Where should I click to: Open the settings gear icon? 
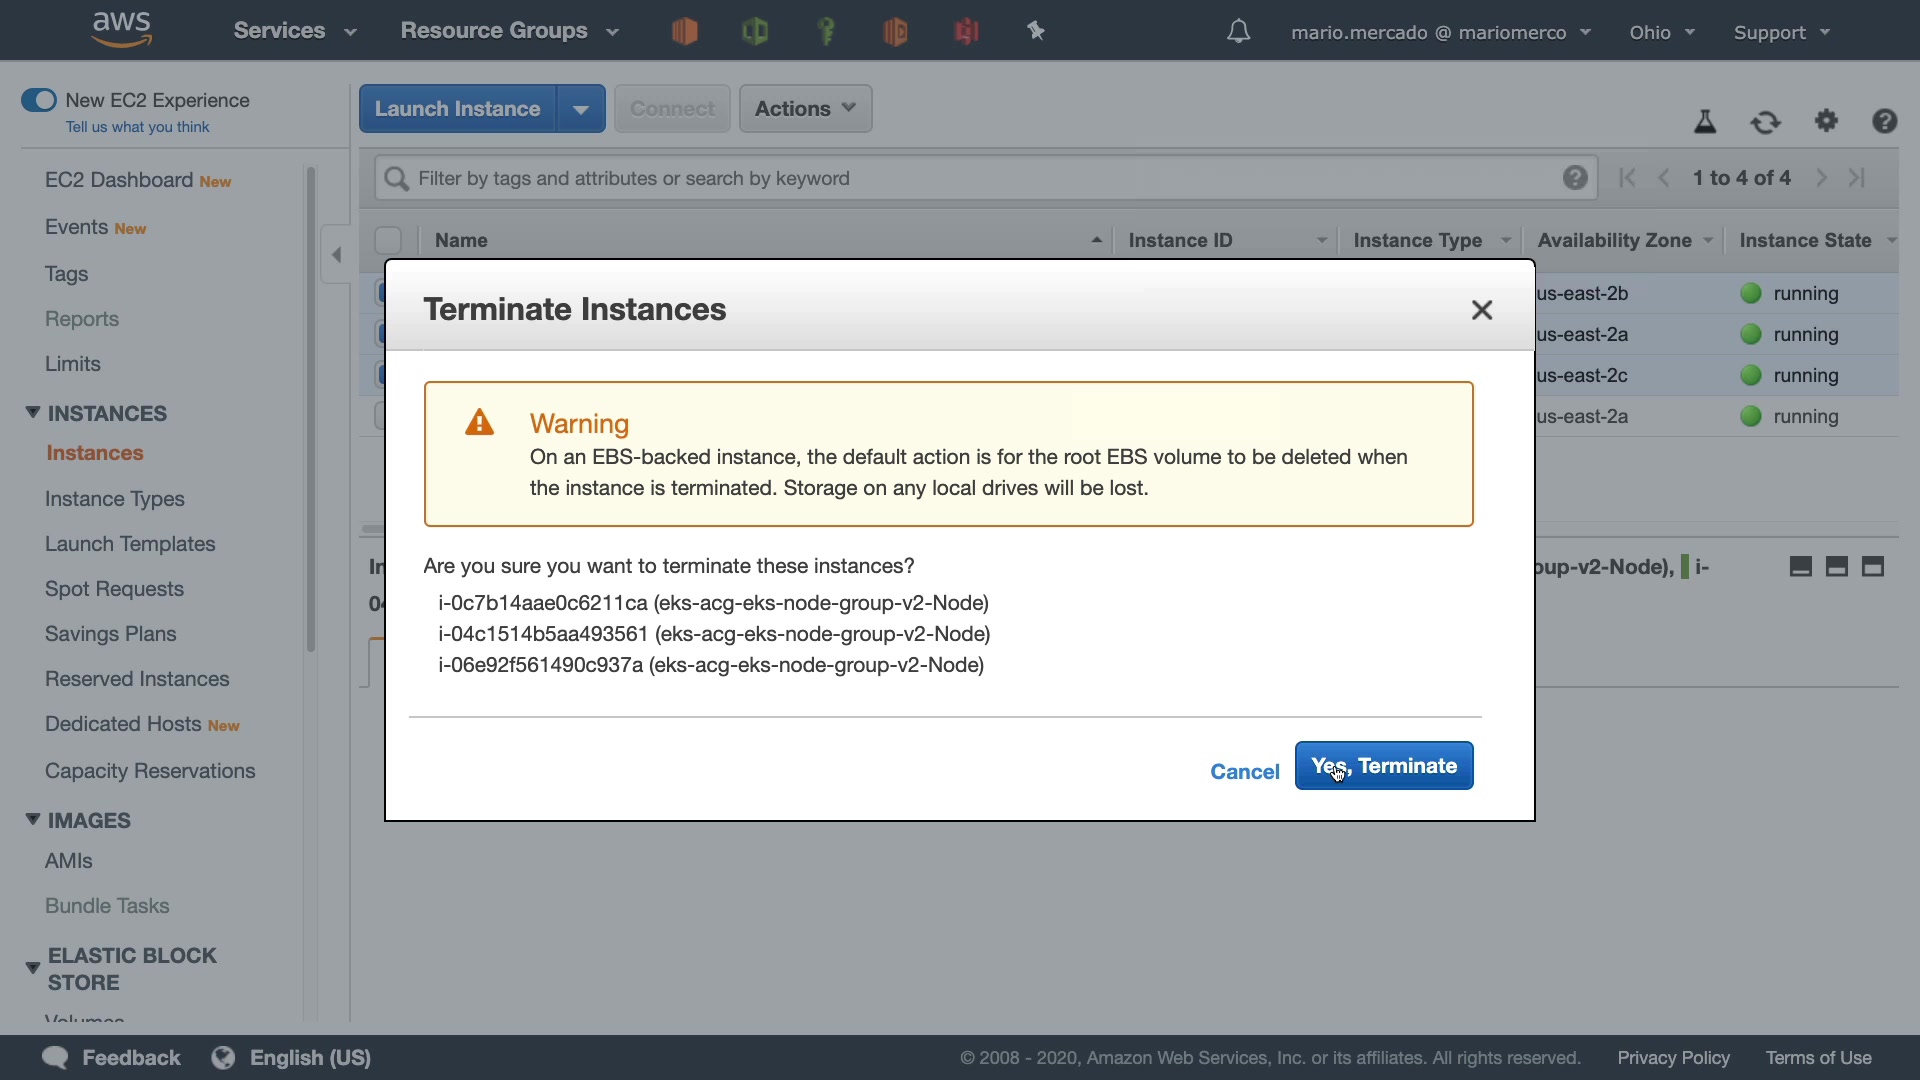[x=1826, y=121]
